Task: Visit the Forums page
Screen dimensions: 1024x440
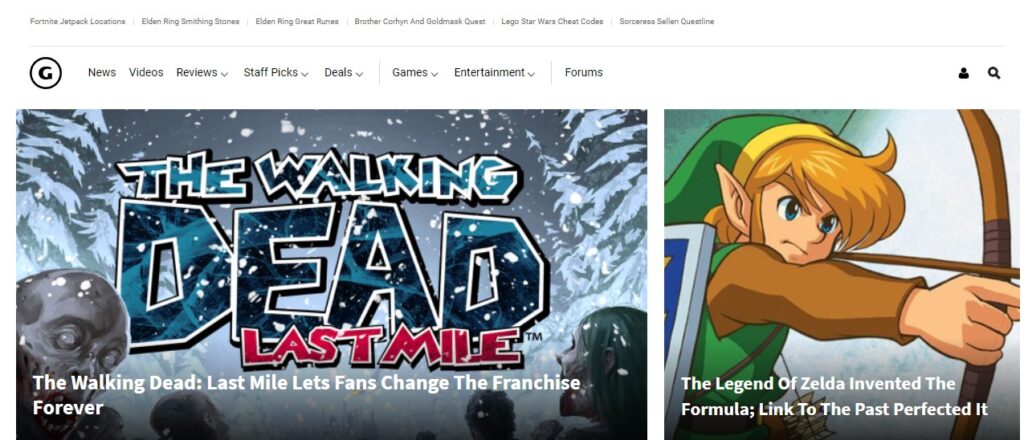Action: [x=584, y=72]
